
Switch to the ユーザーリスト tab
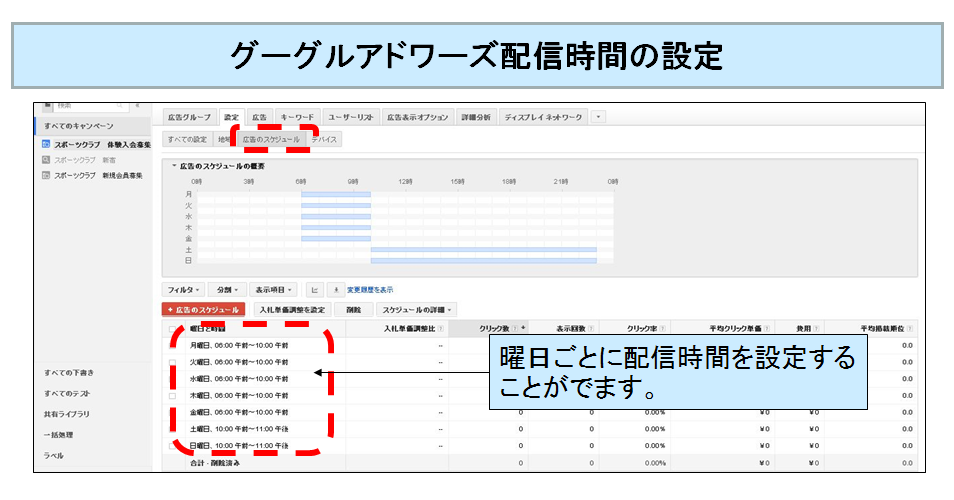pyautogui.click(x=350, y=117)
